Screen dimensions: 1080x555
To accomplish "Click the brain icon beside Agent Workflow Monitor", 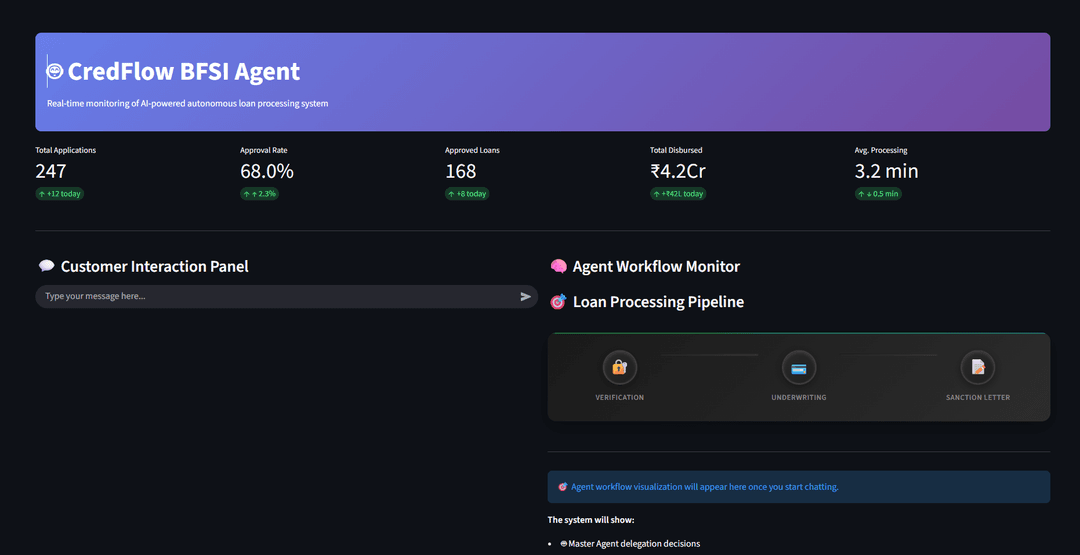I will click(x=558, y=266).
